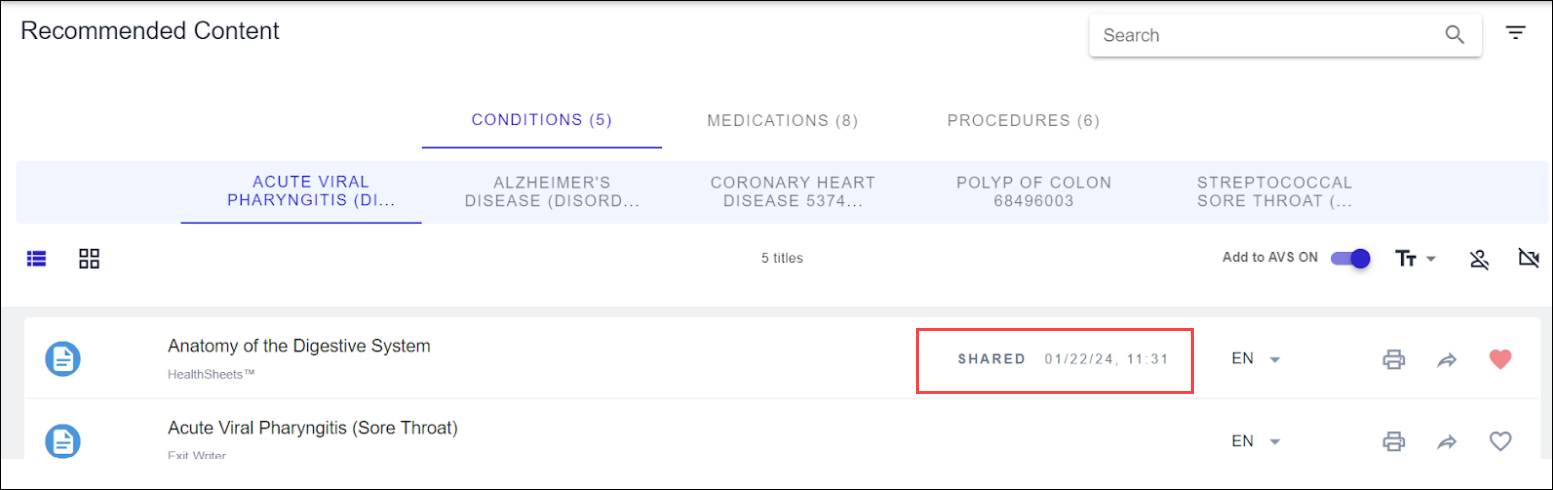Click into the Search field
The width and height of the screenshot is (1553, 490).
pyautogui.click(x=1260, y=35)
